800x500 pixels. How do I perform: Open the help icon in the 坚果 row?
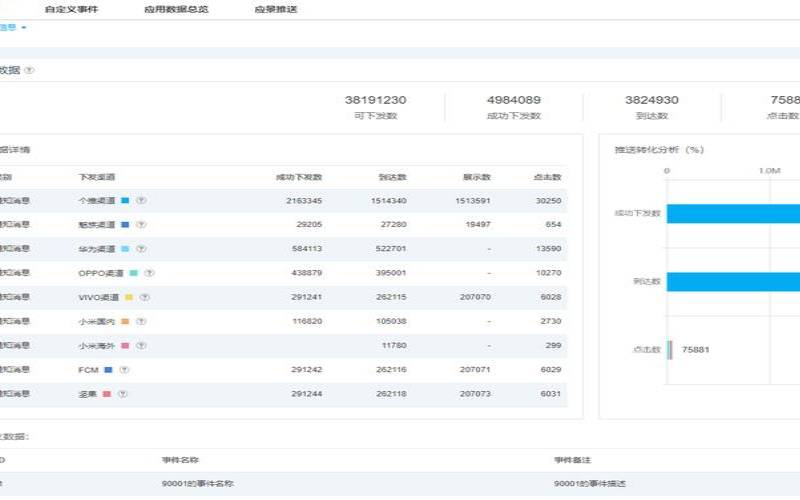click(122, 394)
